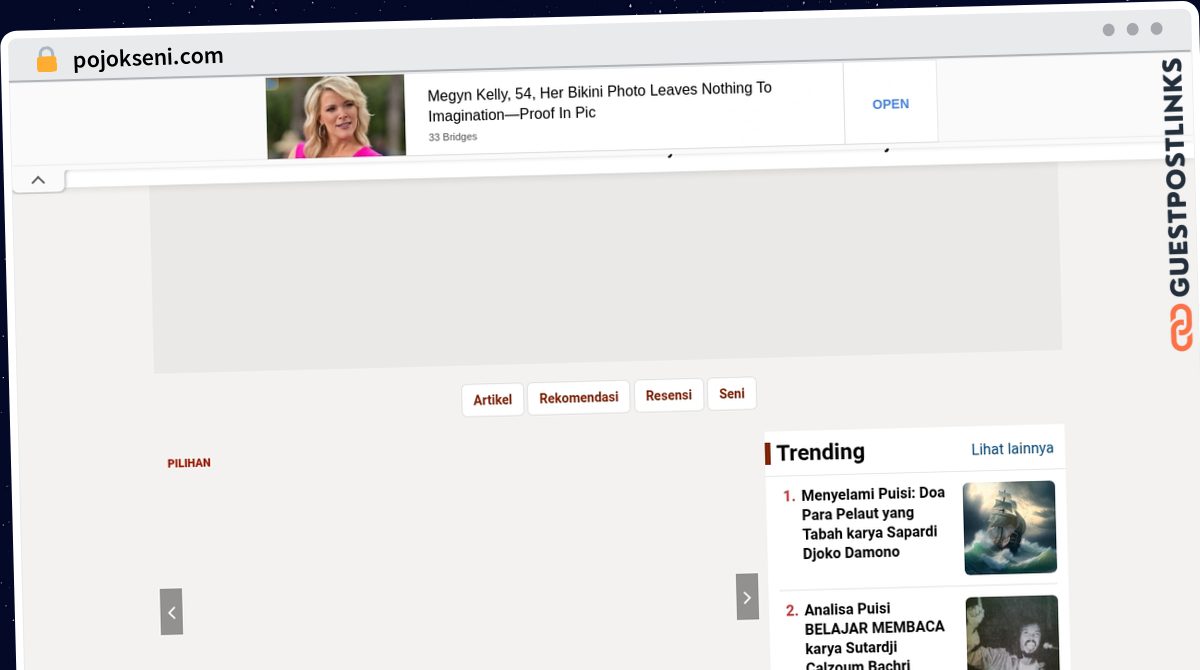Click the 33 Bridges ad source label
The image size is (1200, 670).
(x=451, y=136)
